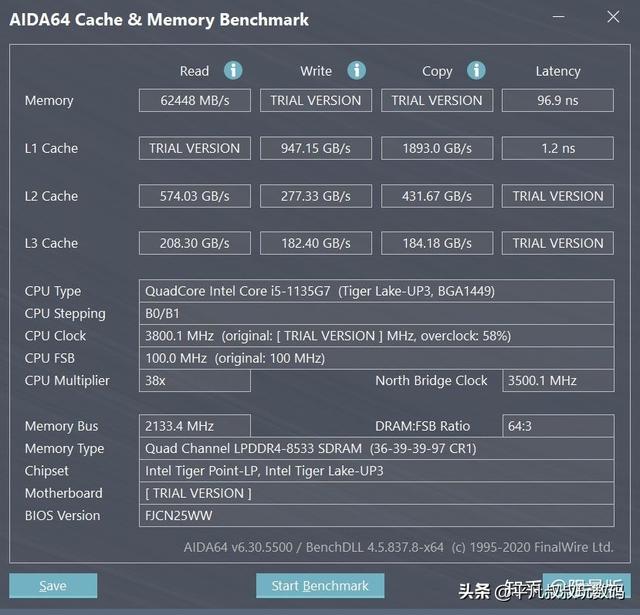
Task: Click the Motherboard label
Action: (64, 493)
